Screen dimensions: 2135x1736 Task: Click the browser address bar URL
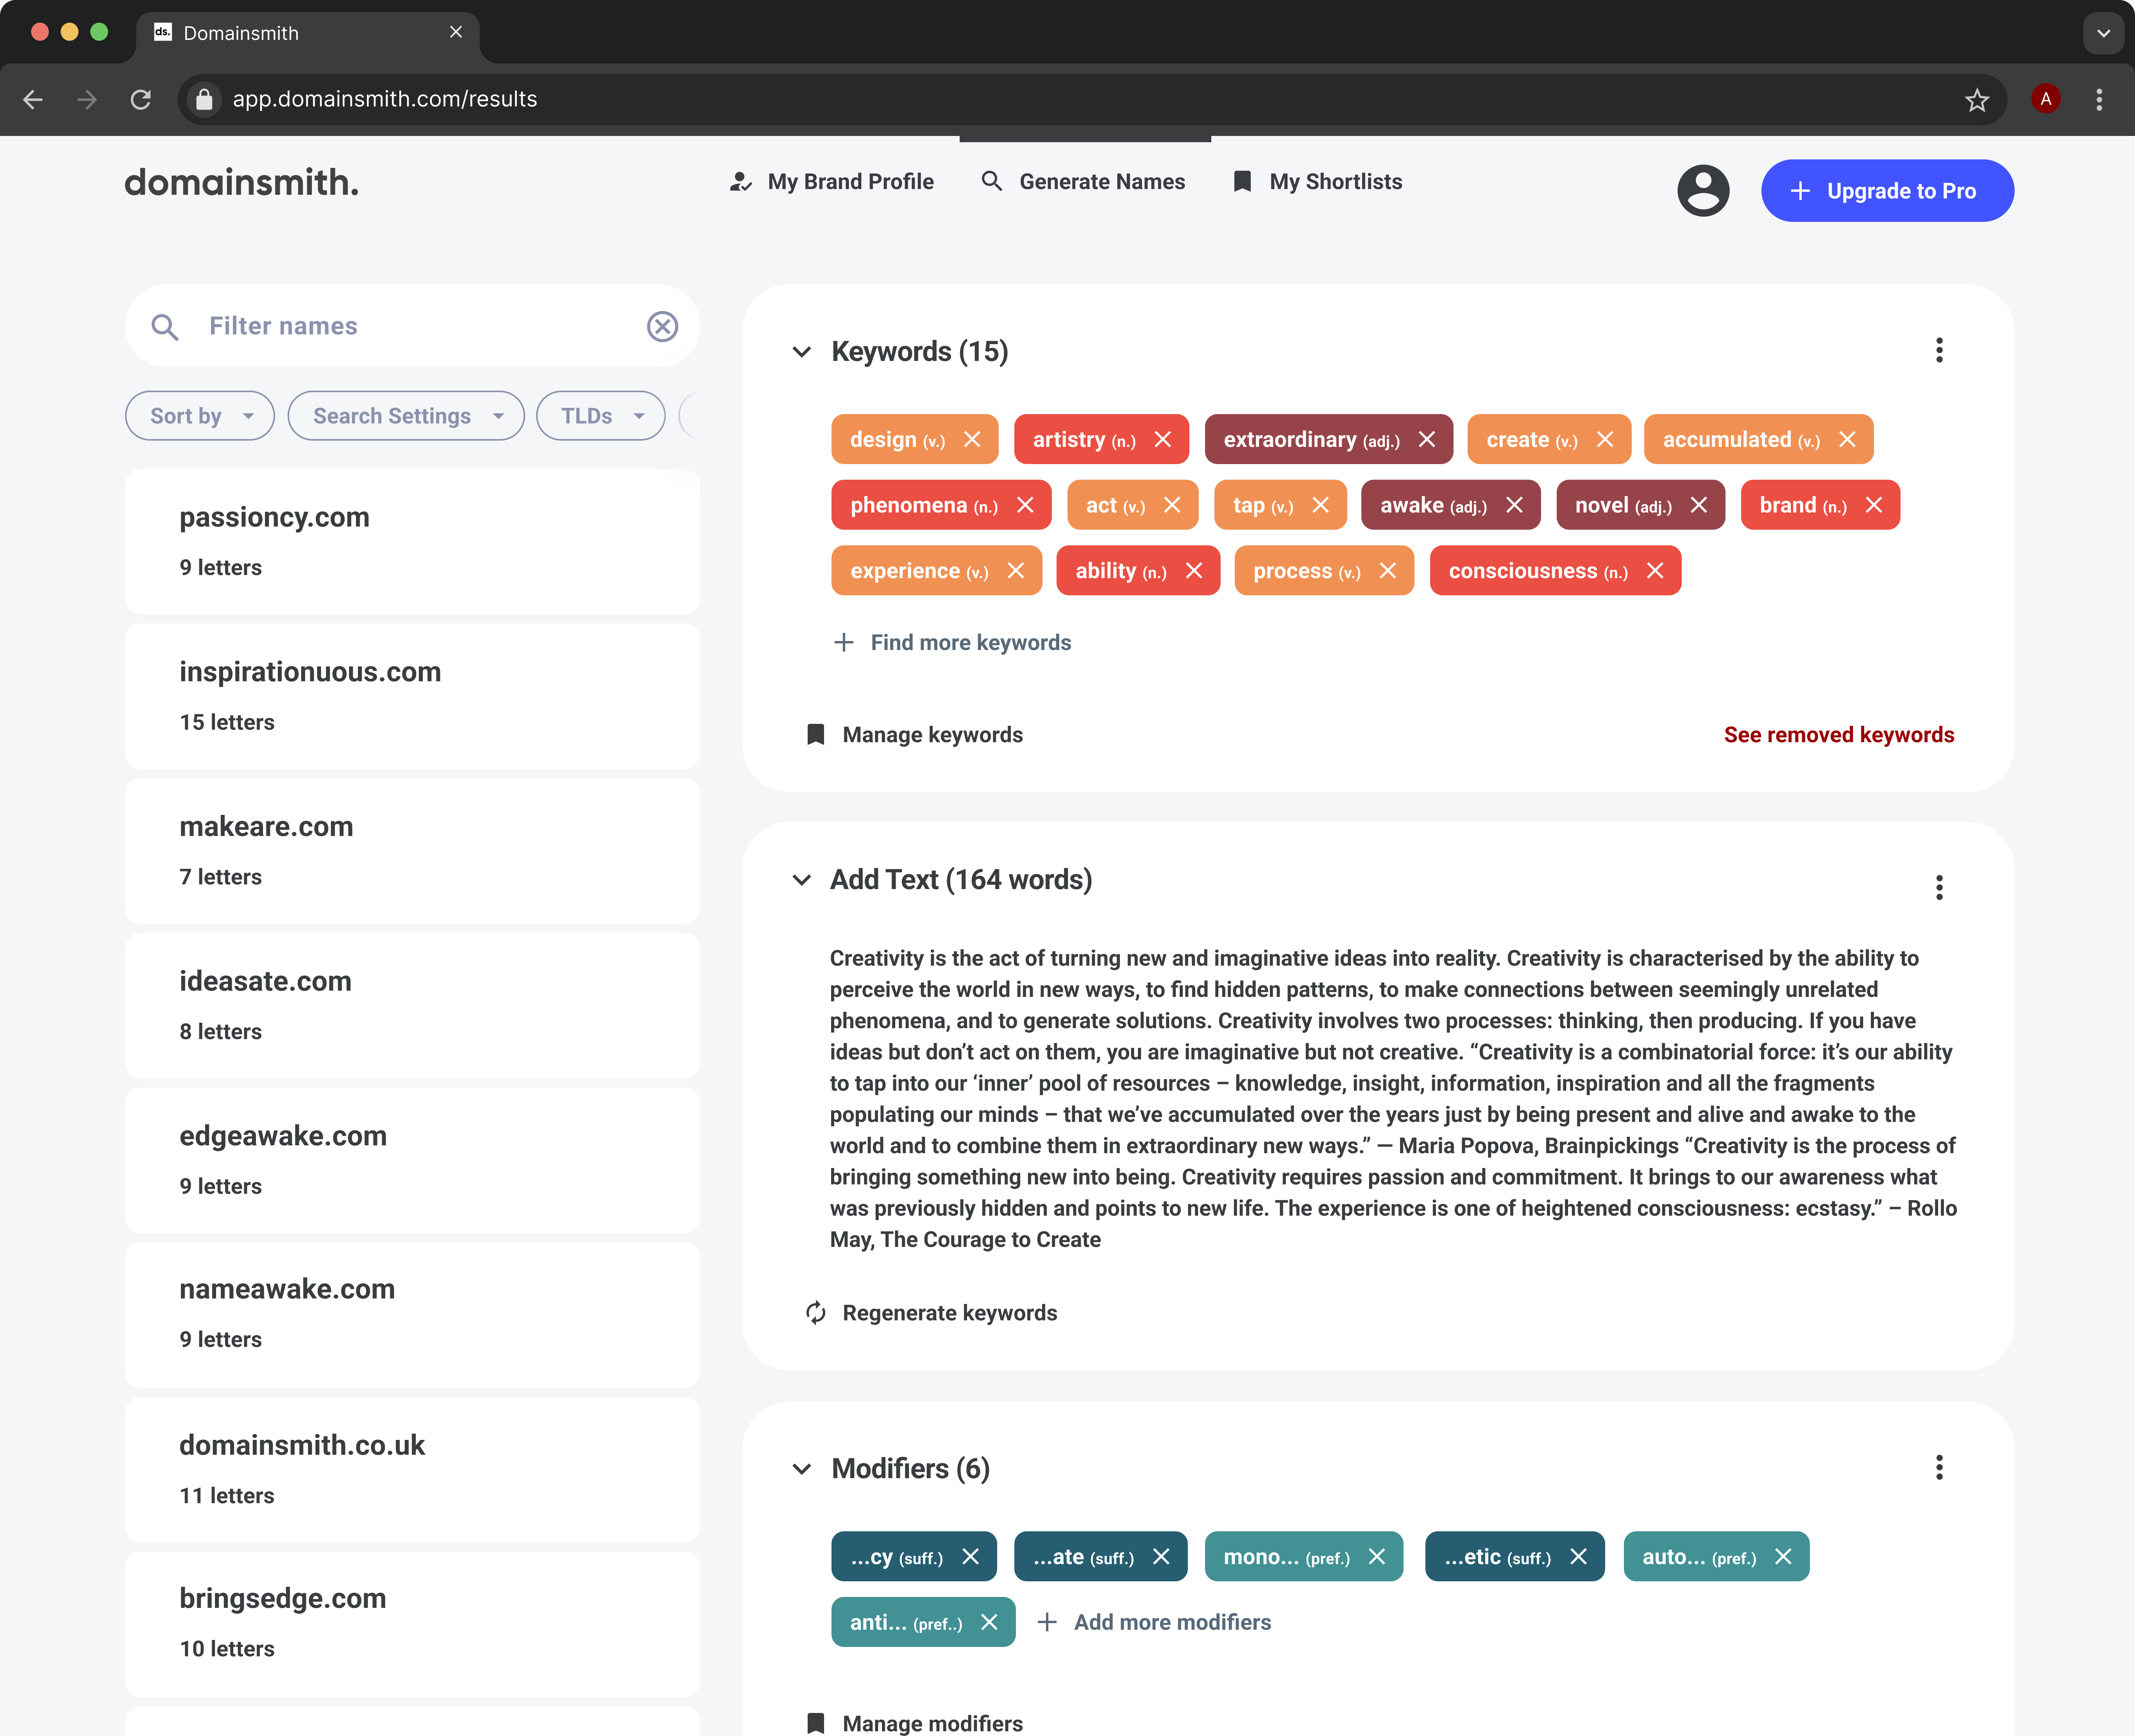[385, 99]
